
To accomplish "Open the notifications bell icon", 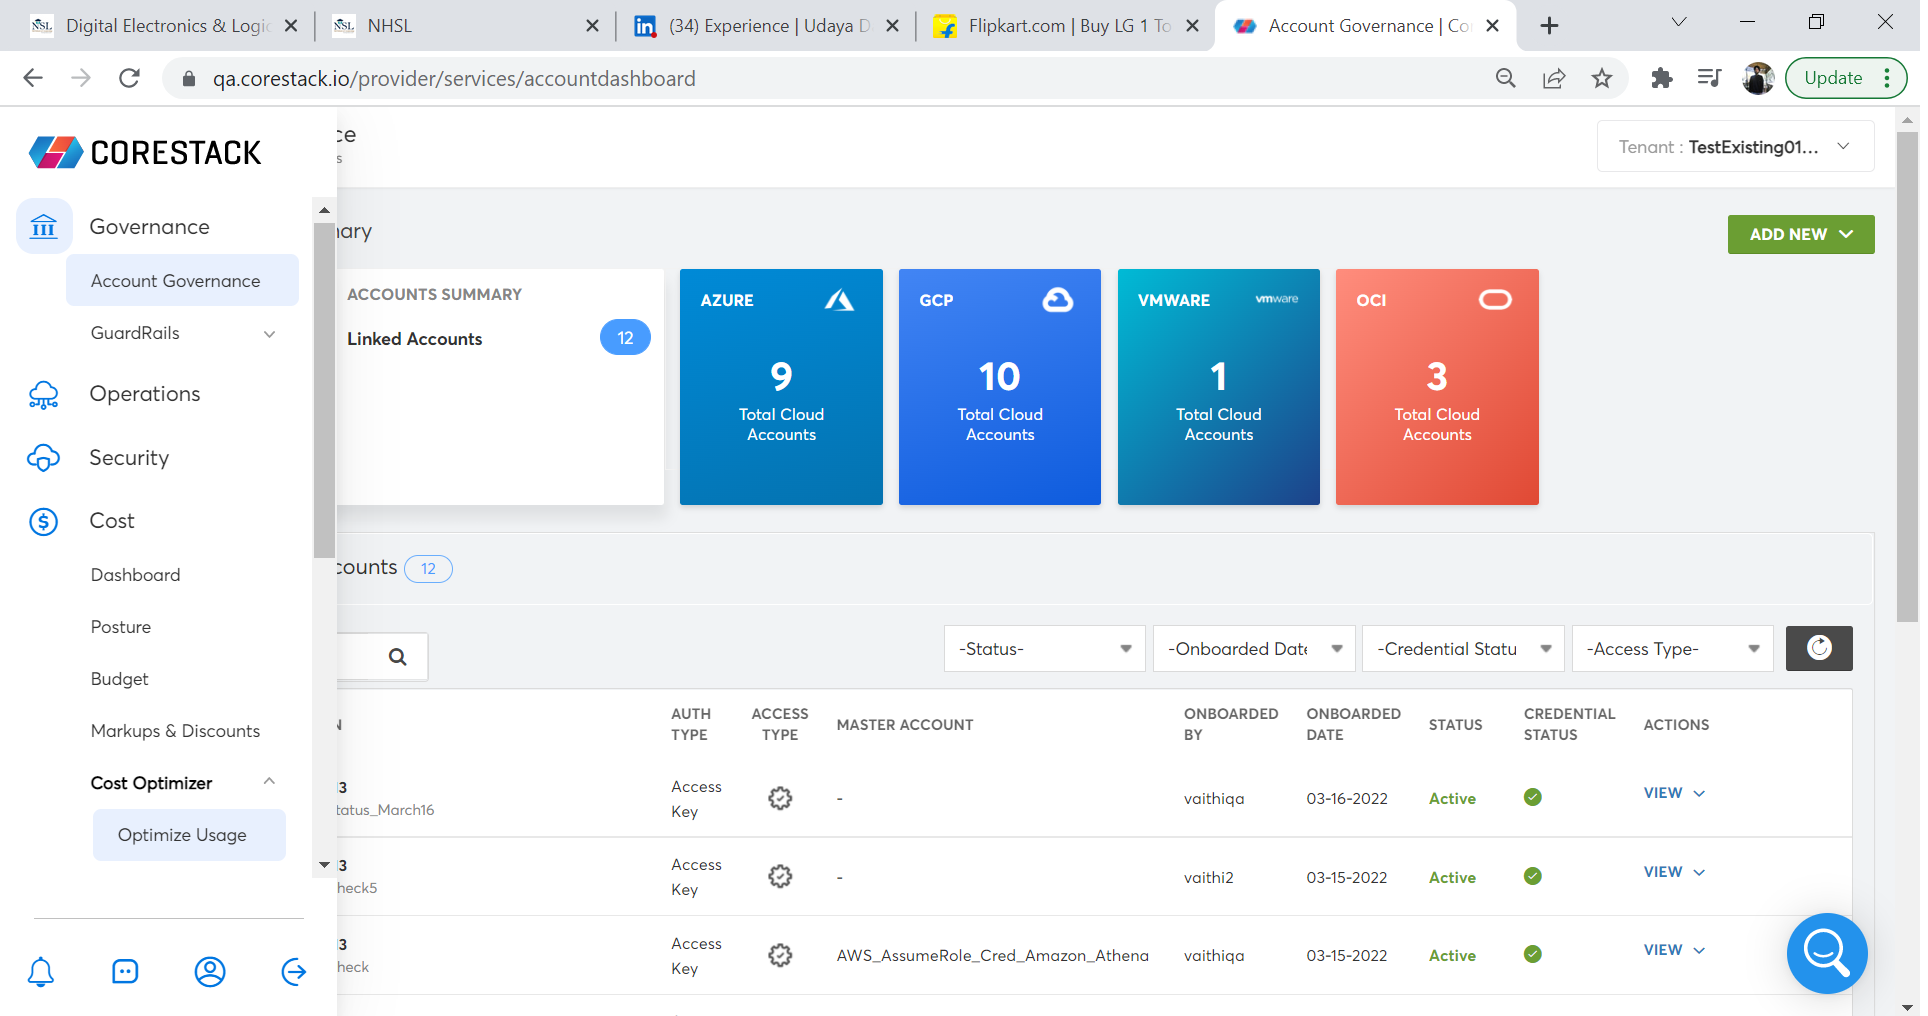I will [x=41, y=971].
